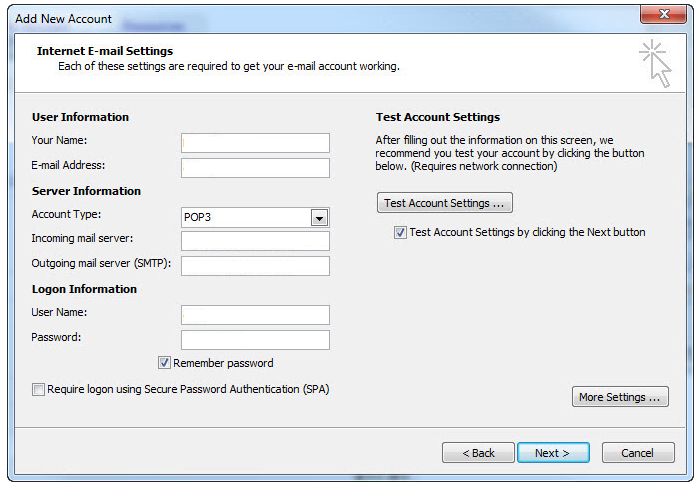Screen dimensions: 699x486
Task: Toggle the Remember password checkbox
Action: tap(164, 362)
